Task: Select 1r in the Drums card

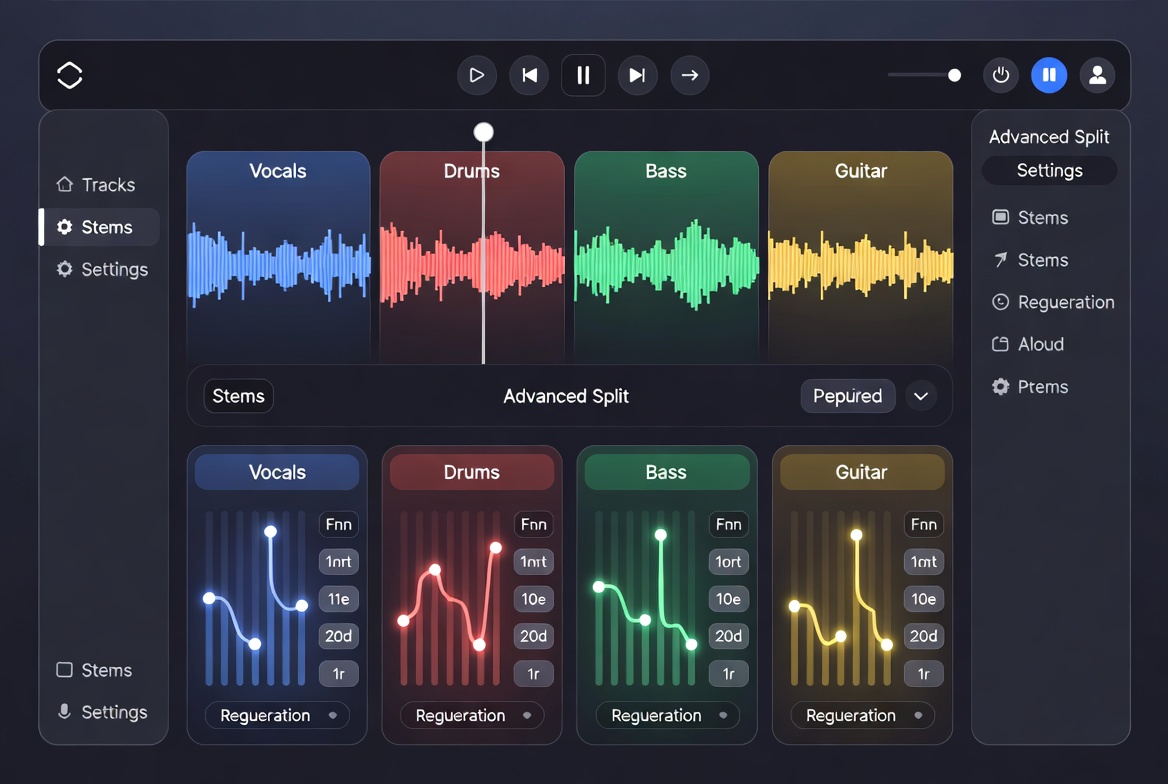Action: [533, 674]
